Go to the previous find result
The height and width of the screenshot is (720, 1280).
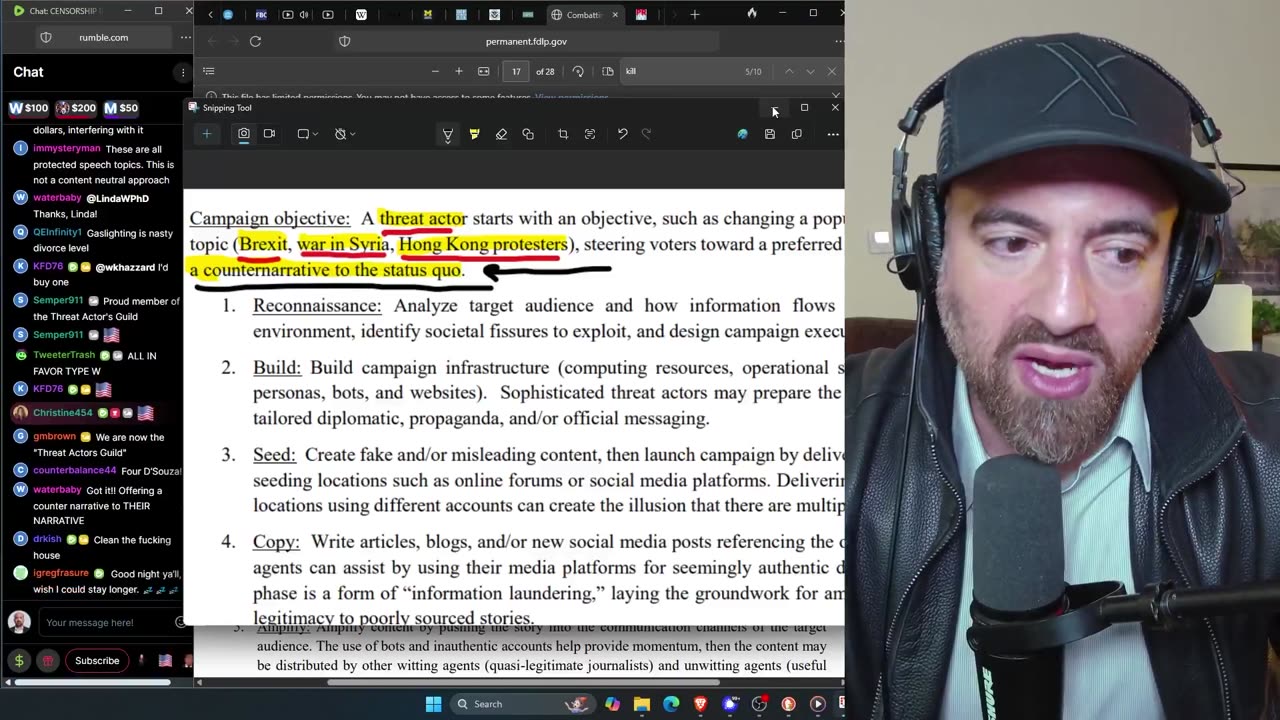[x=789, y=71]
